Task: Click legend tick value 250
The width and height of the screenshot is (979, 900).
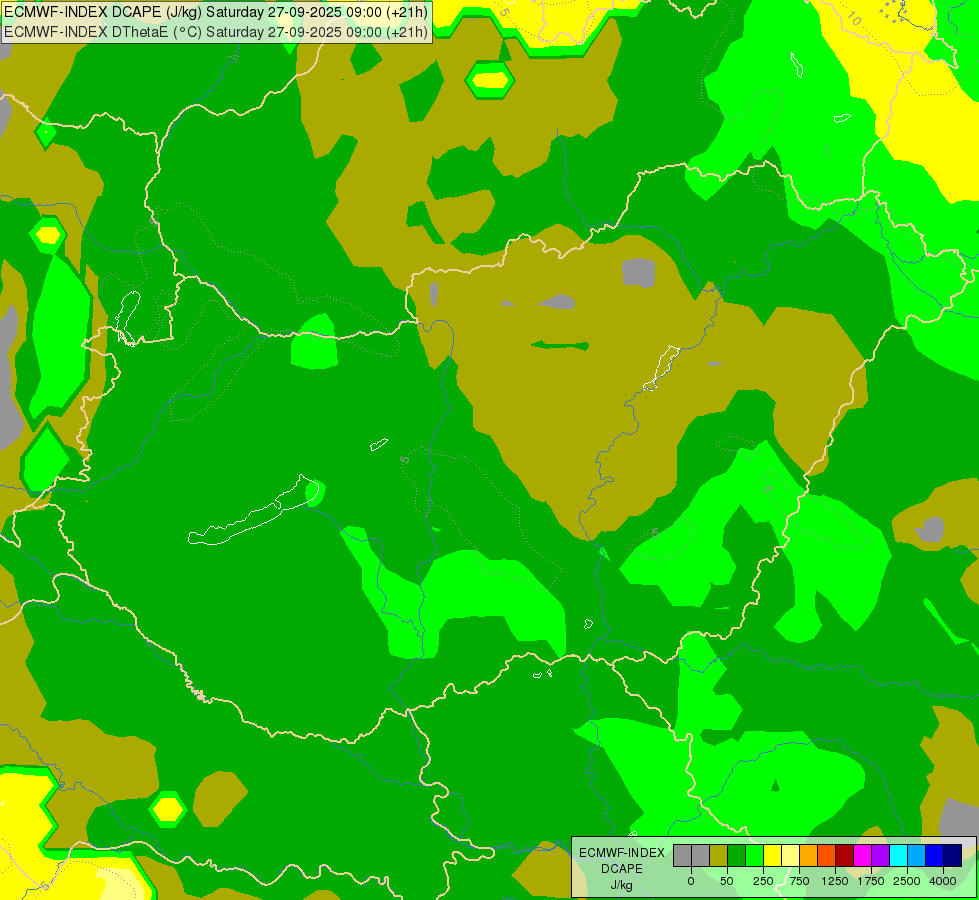Action: click(763, 881)
